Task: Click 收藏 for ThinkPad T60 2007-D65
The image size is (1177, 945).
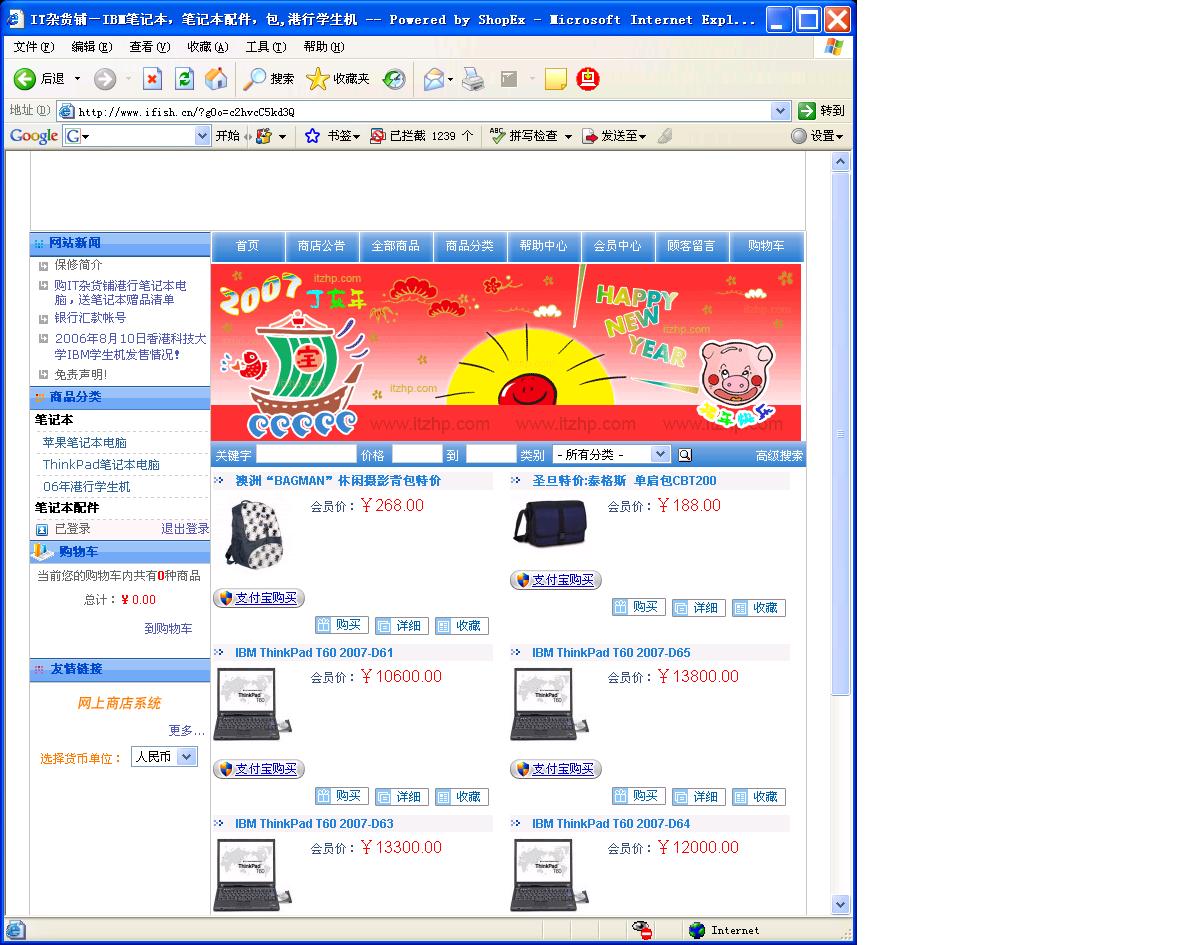Action: click(x=759, y=796)
